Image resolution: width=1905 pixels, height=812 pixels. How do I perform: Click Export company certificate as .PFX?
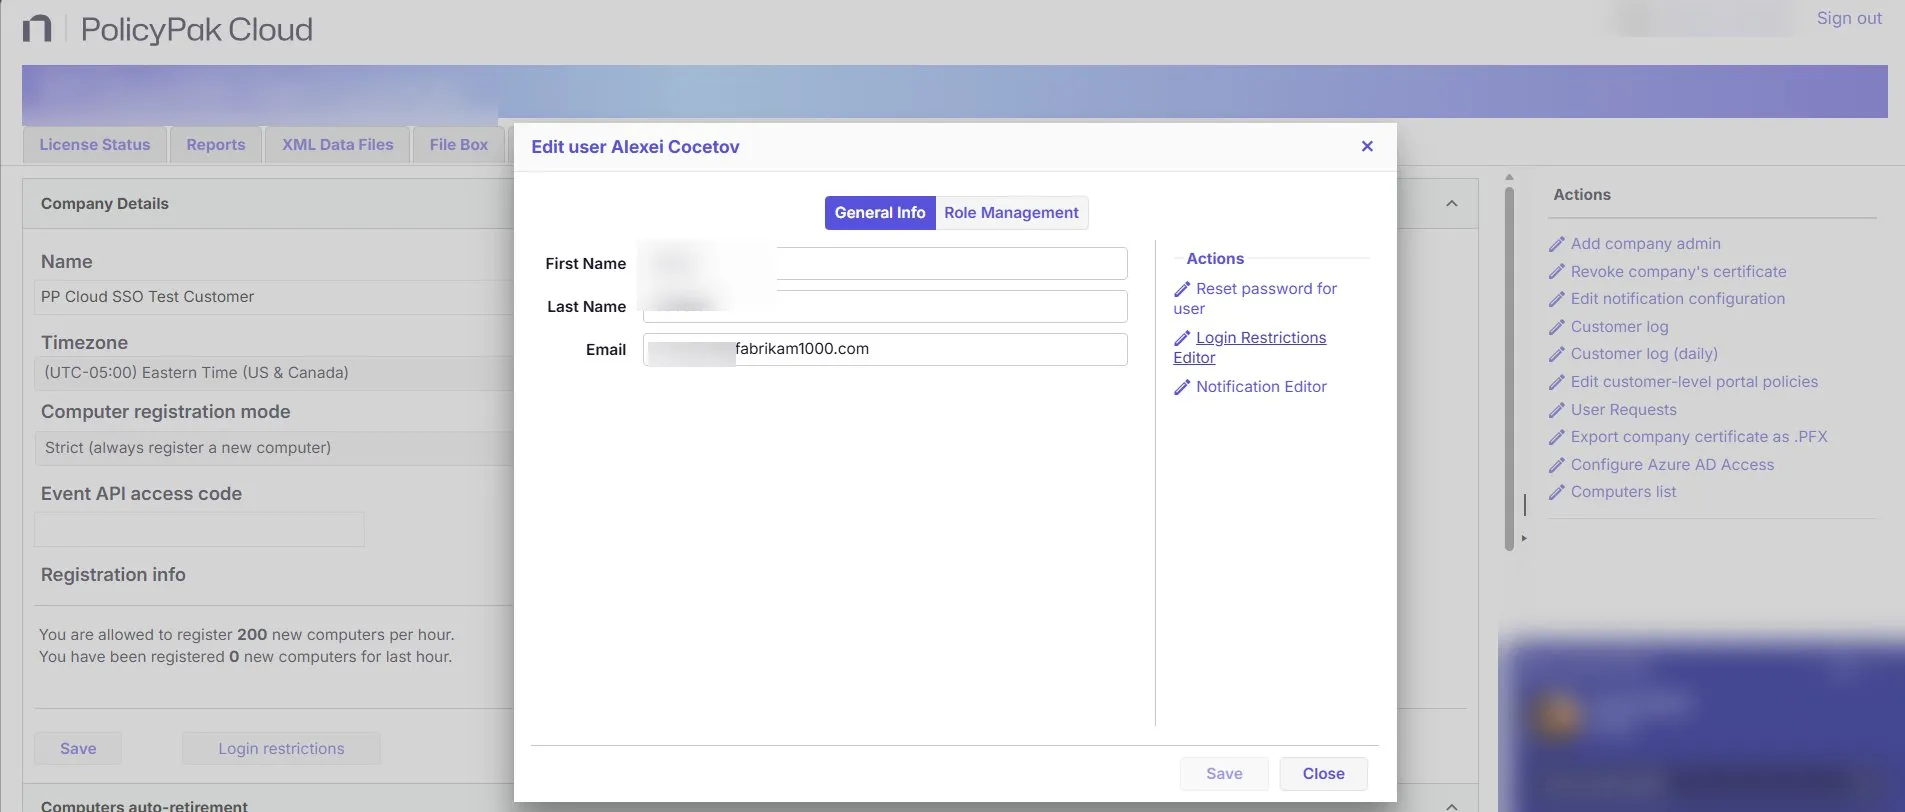coord(1699,437)
